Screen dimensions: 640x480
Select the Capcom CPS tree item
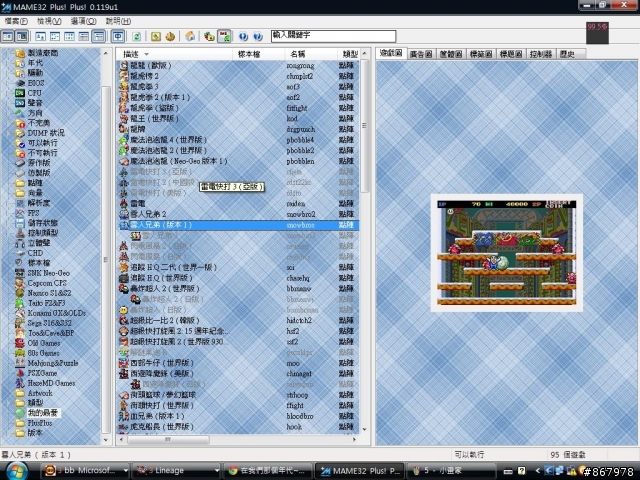[47, 283]
